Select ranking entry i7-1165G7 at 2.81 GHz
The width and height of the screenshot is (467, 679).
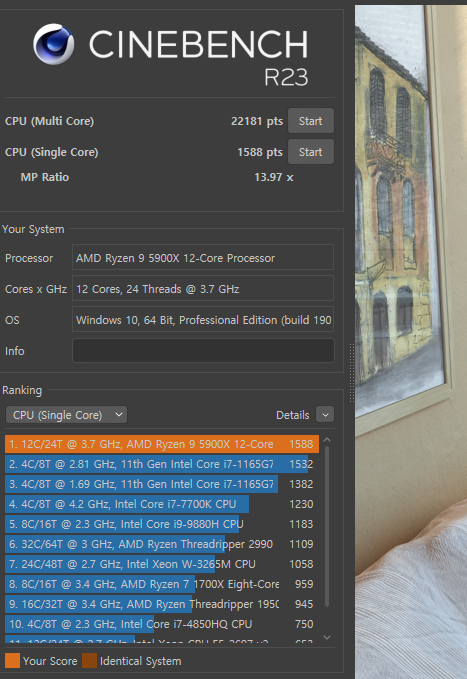pos(162,464)
